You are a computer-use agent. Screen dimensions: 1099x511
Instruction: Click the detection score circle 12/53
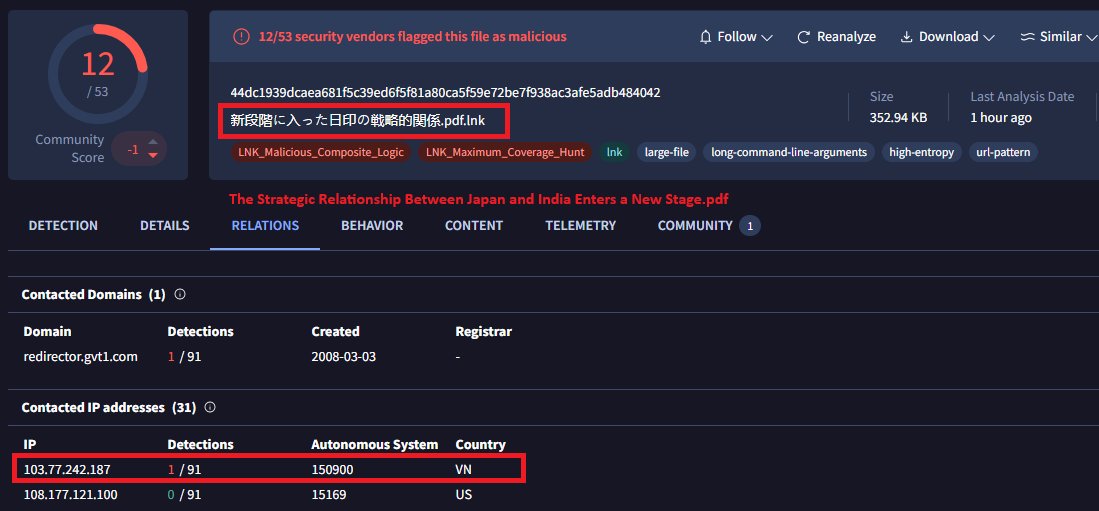pos(97,74)
